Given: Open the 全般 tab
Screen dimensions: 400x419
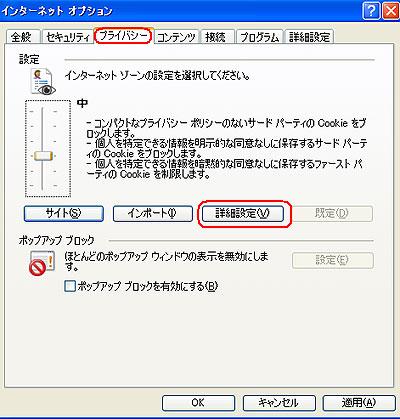Looking at the screenshot, I should click(x=22, y=37).
